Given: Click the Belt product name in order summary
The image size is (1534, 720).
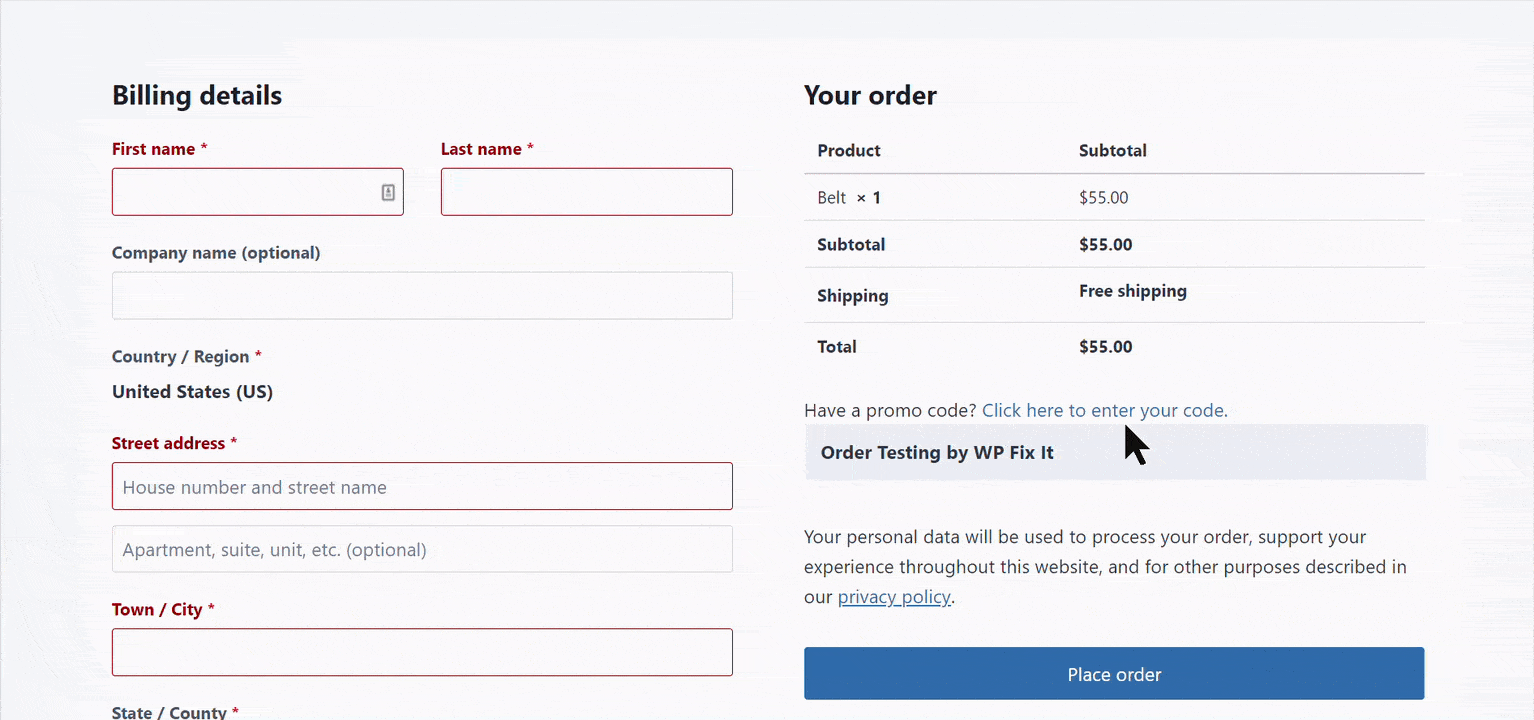Looking at the screenshot, I should click(x=831, y=197).
